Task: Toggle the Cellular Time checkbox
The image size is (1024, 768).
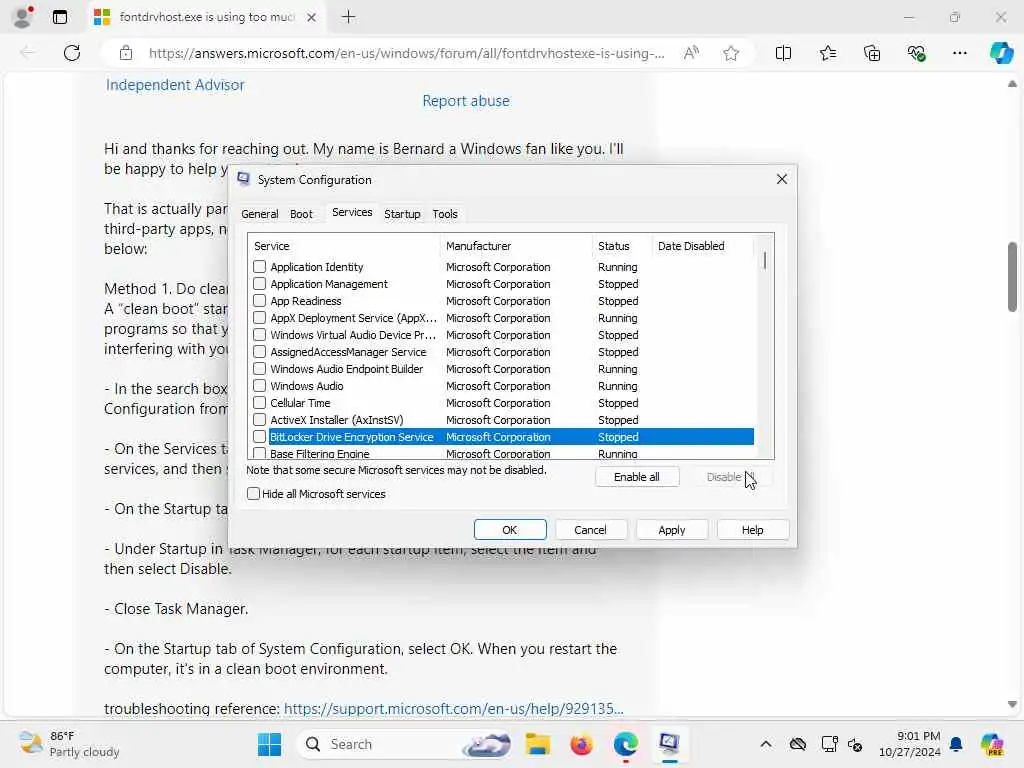Action: tap(259, 402)
